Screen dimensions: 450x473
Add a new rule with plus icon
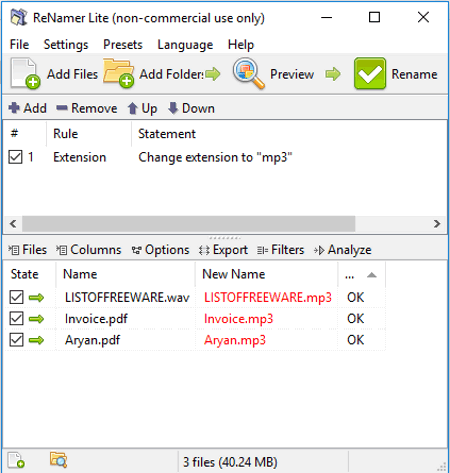point(27,108)
